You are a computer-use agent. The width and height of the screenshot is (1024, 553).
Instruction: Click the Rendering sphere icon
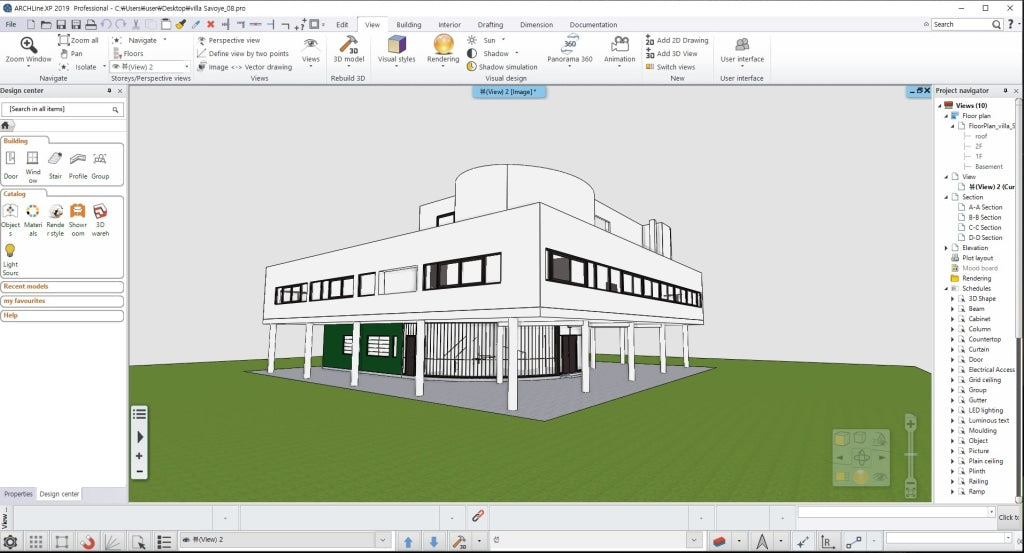(443, 44)
